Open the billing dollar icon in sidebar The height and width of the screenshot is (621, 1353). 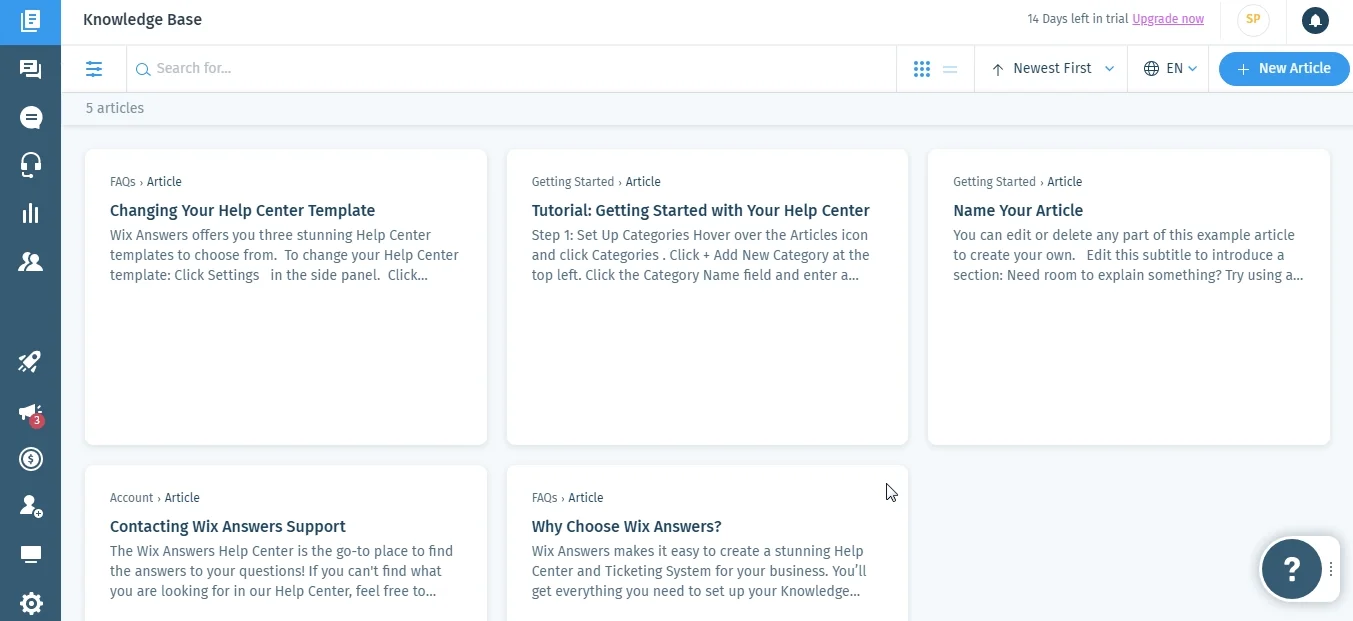[x=30, y=459]
